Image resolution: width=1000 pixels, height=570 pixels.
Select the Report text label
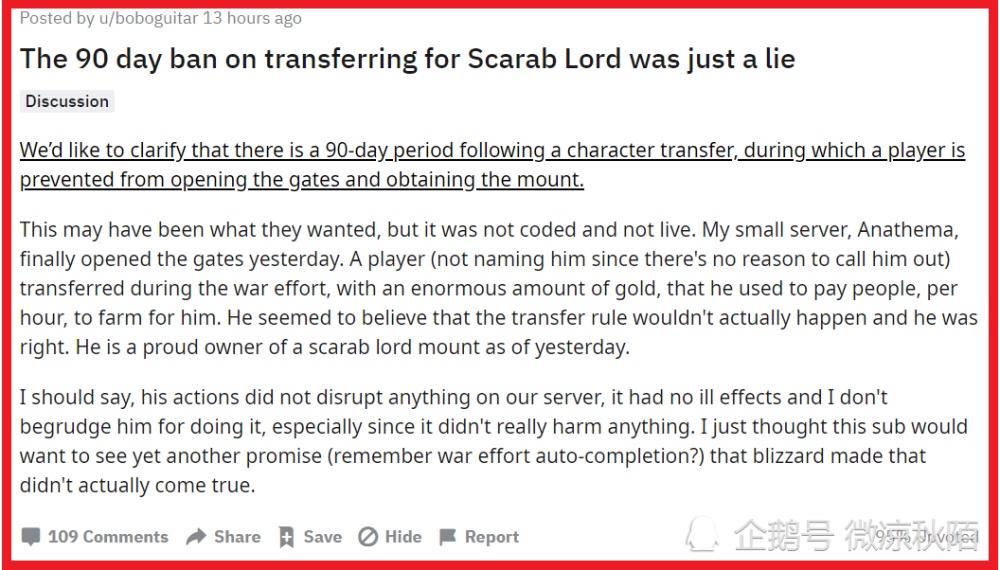[x=492, y=537]
